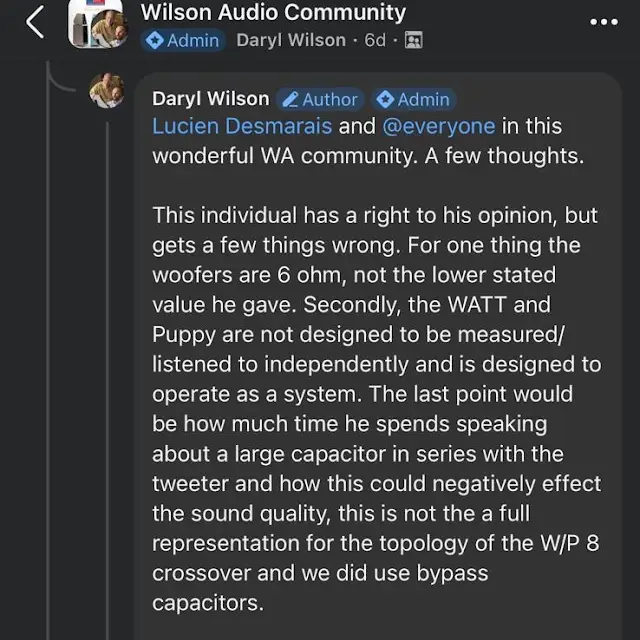
Task: Click the group privacy icon beside 6d
Action: [413, 41]
